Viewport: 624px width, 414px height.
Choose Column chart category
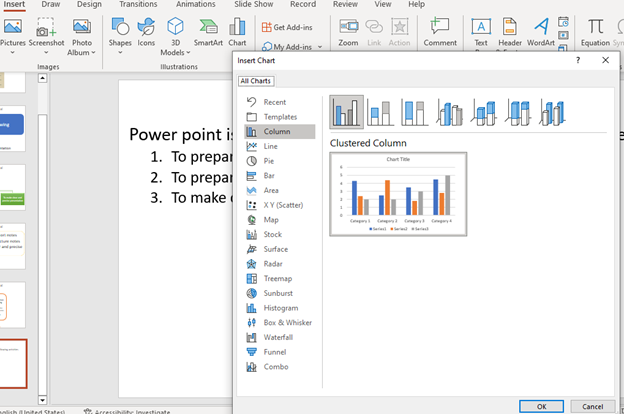tap(279, 131)
